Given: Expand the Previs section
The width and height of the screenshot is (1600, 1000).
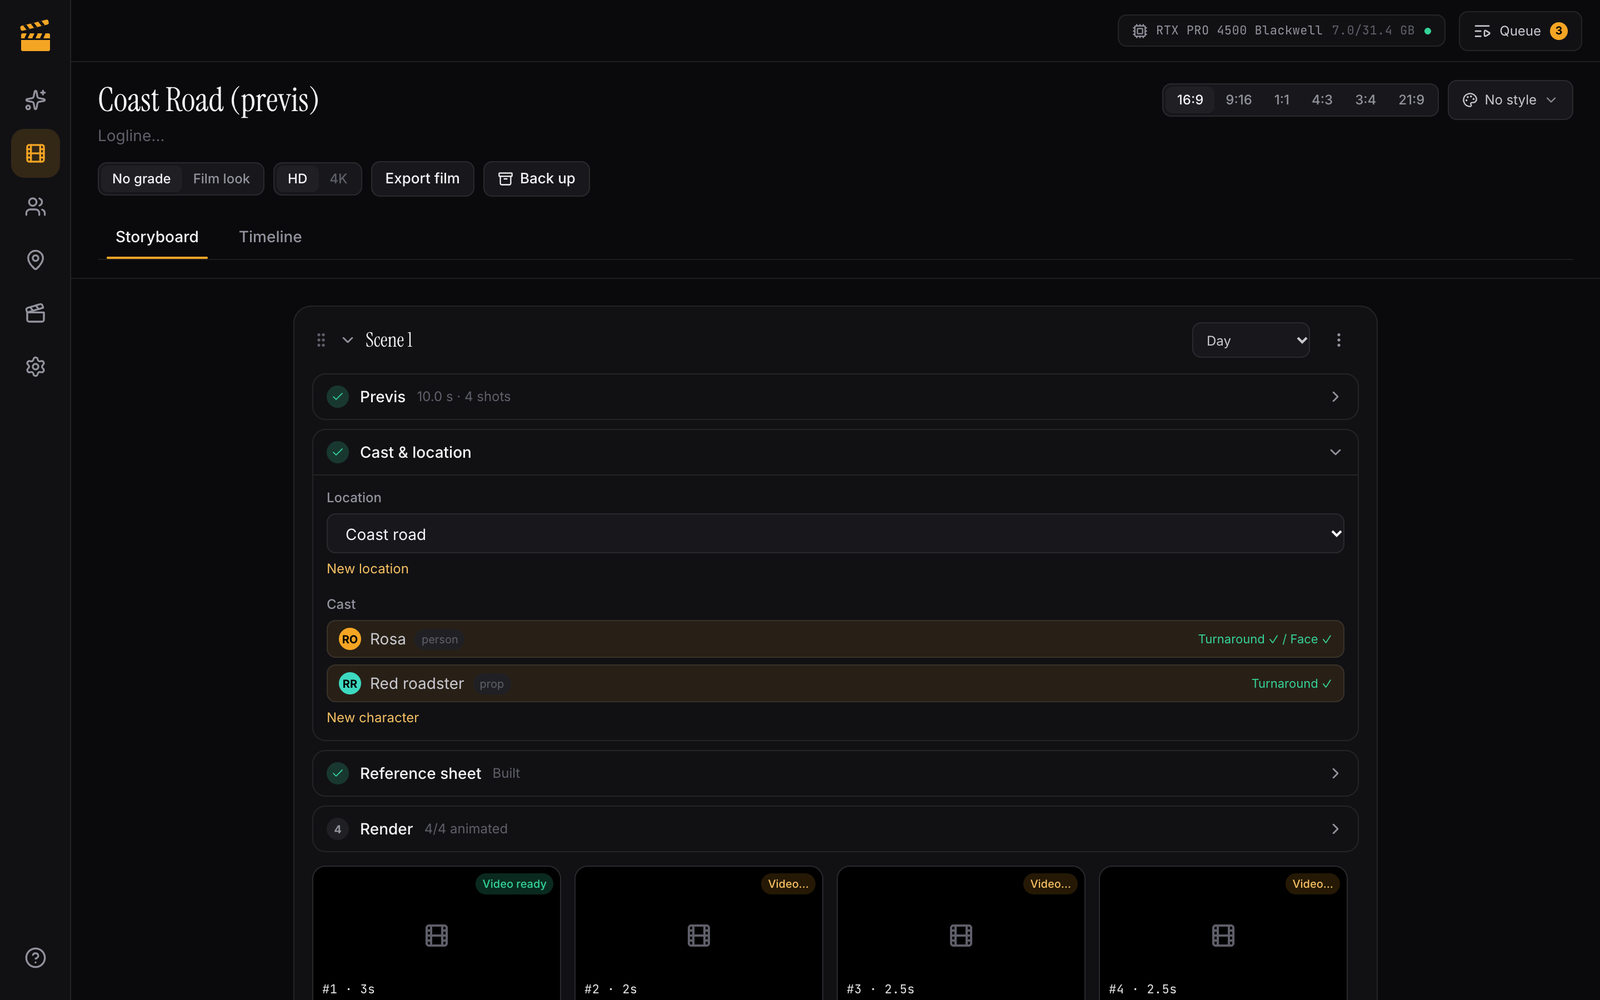Looking at the screenshot, I should click(x=835, y=397).
